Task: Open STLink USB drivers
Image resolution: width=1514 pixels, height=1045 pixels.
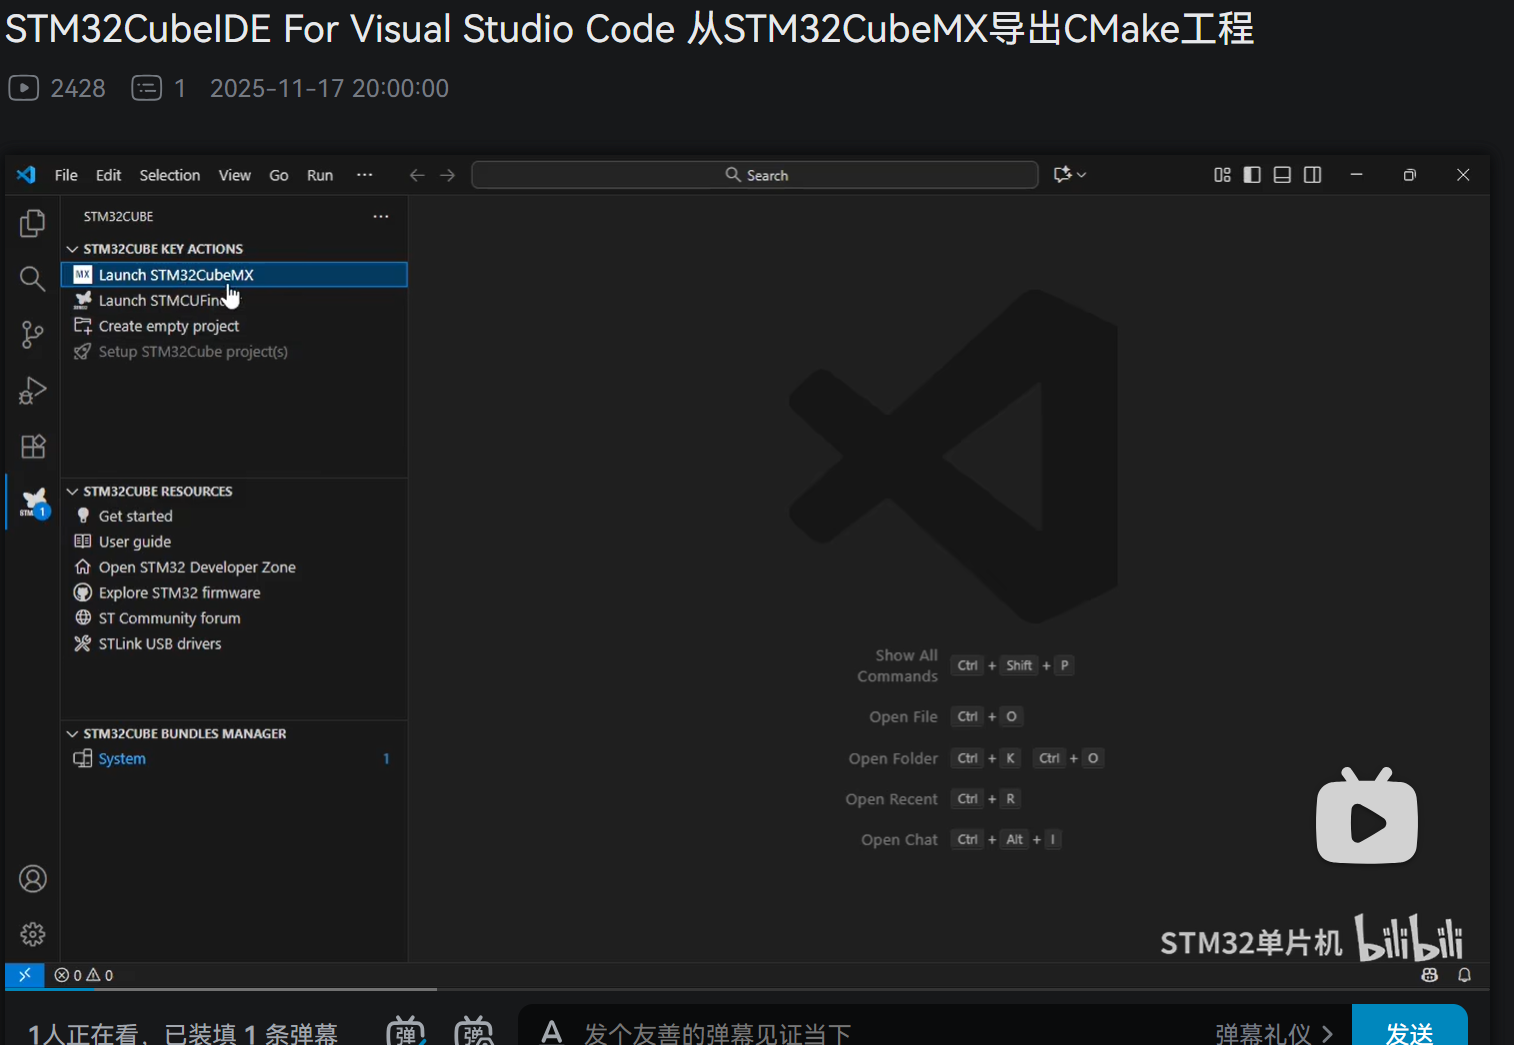Action: 234,644
